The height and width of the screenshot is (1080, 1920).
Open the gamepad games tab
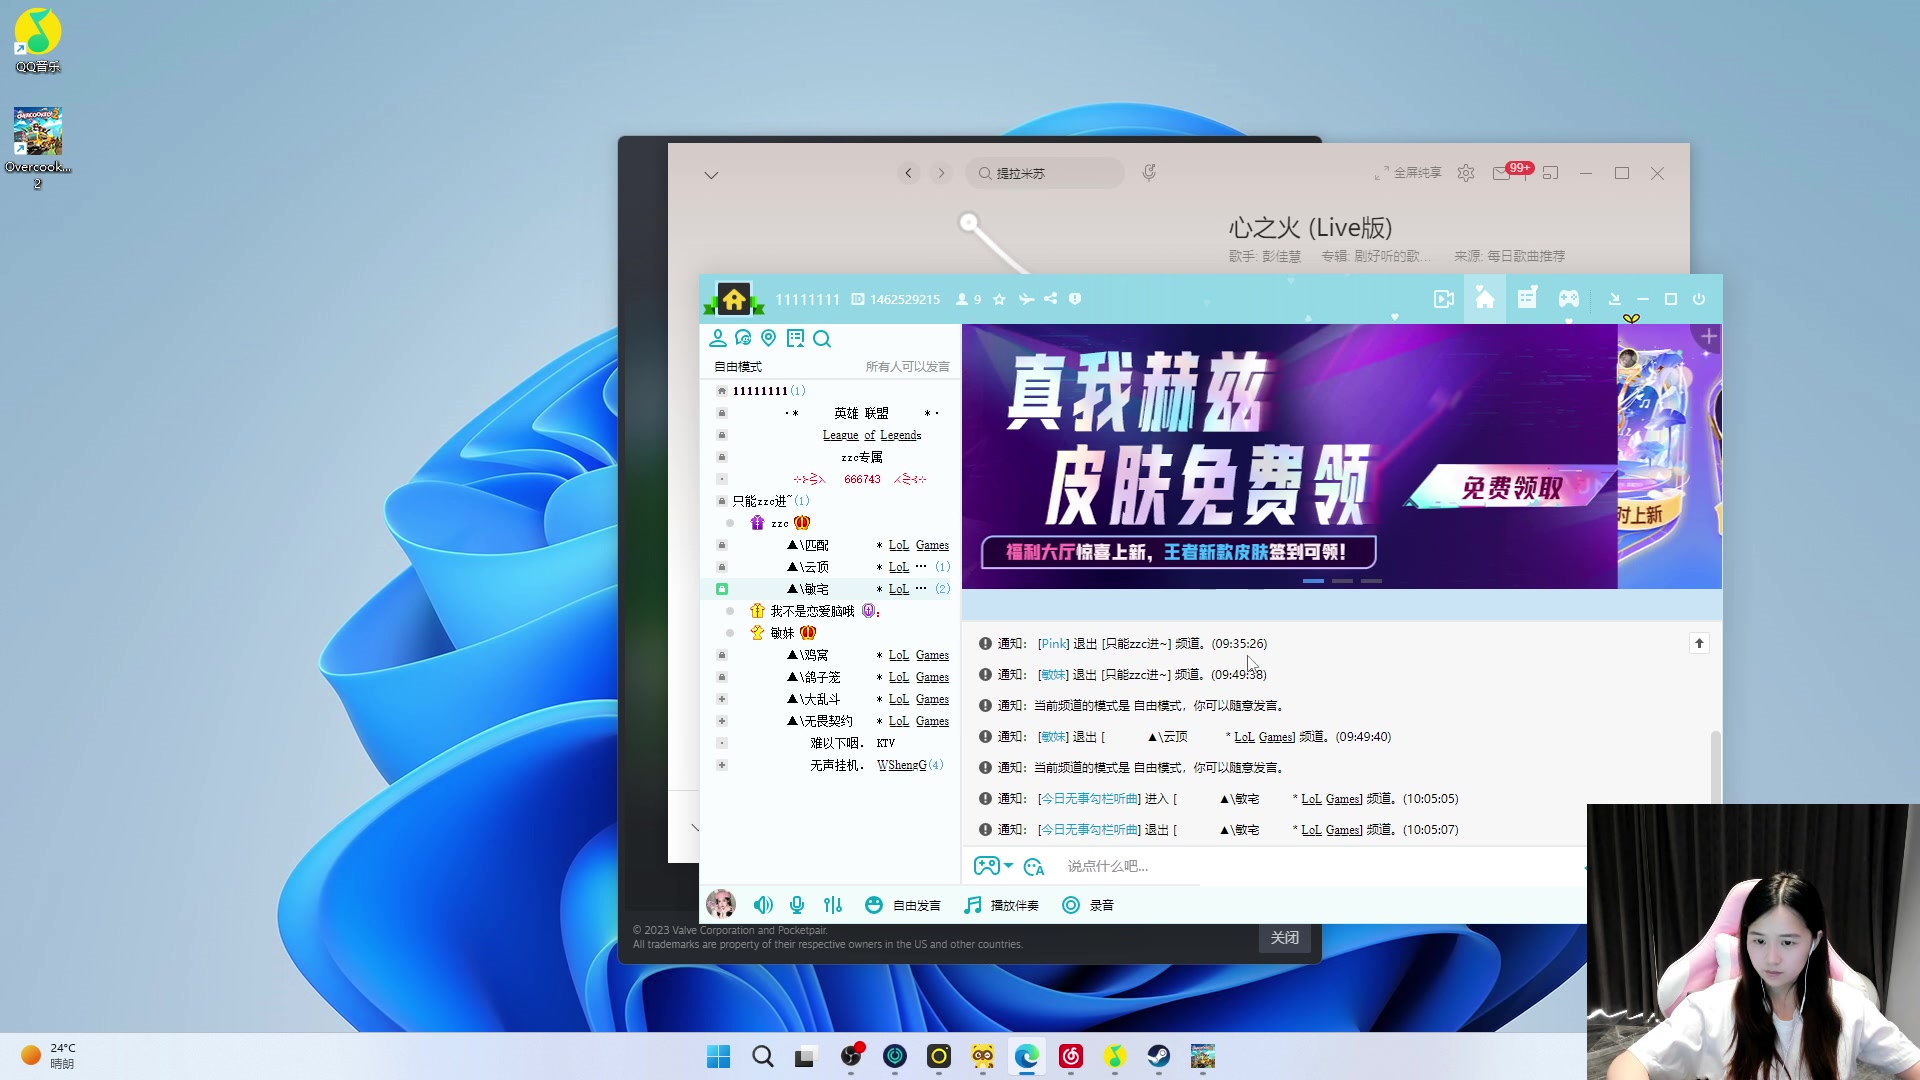tap(1568, 299)
